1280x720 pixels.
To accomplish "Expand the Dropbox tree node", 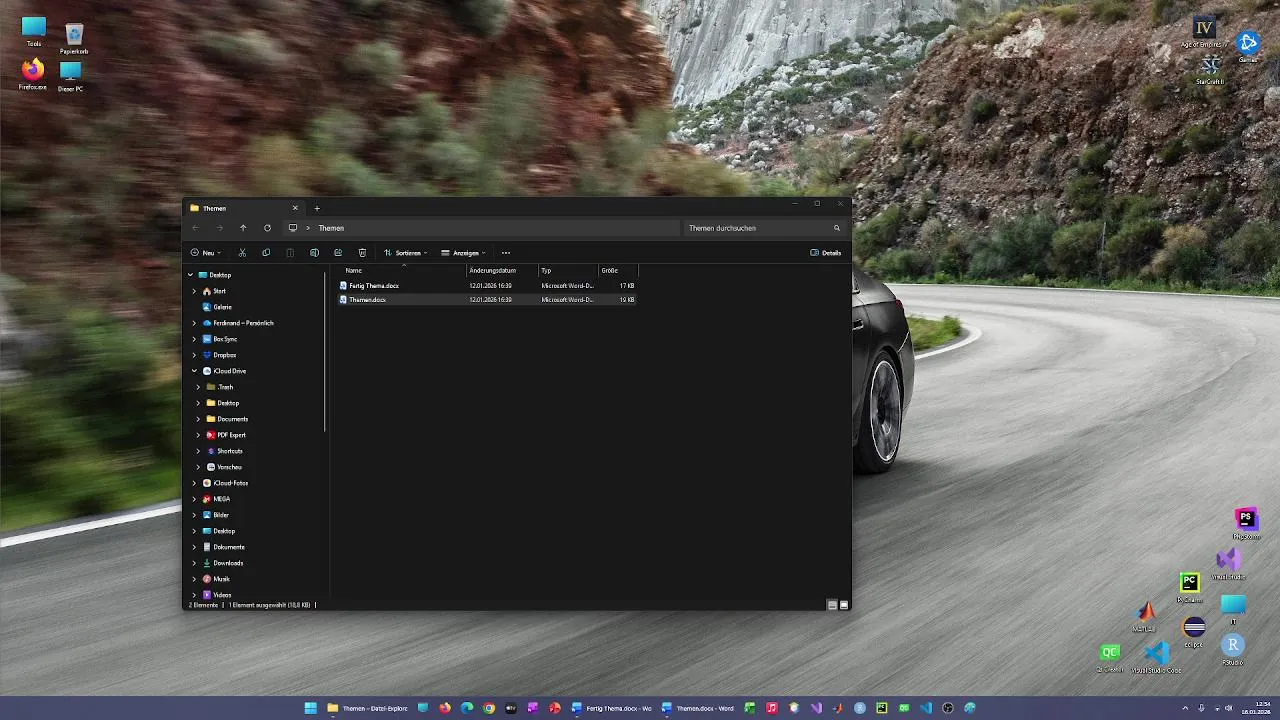I will (x=194, y=355).
